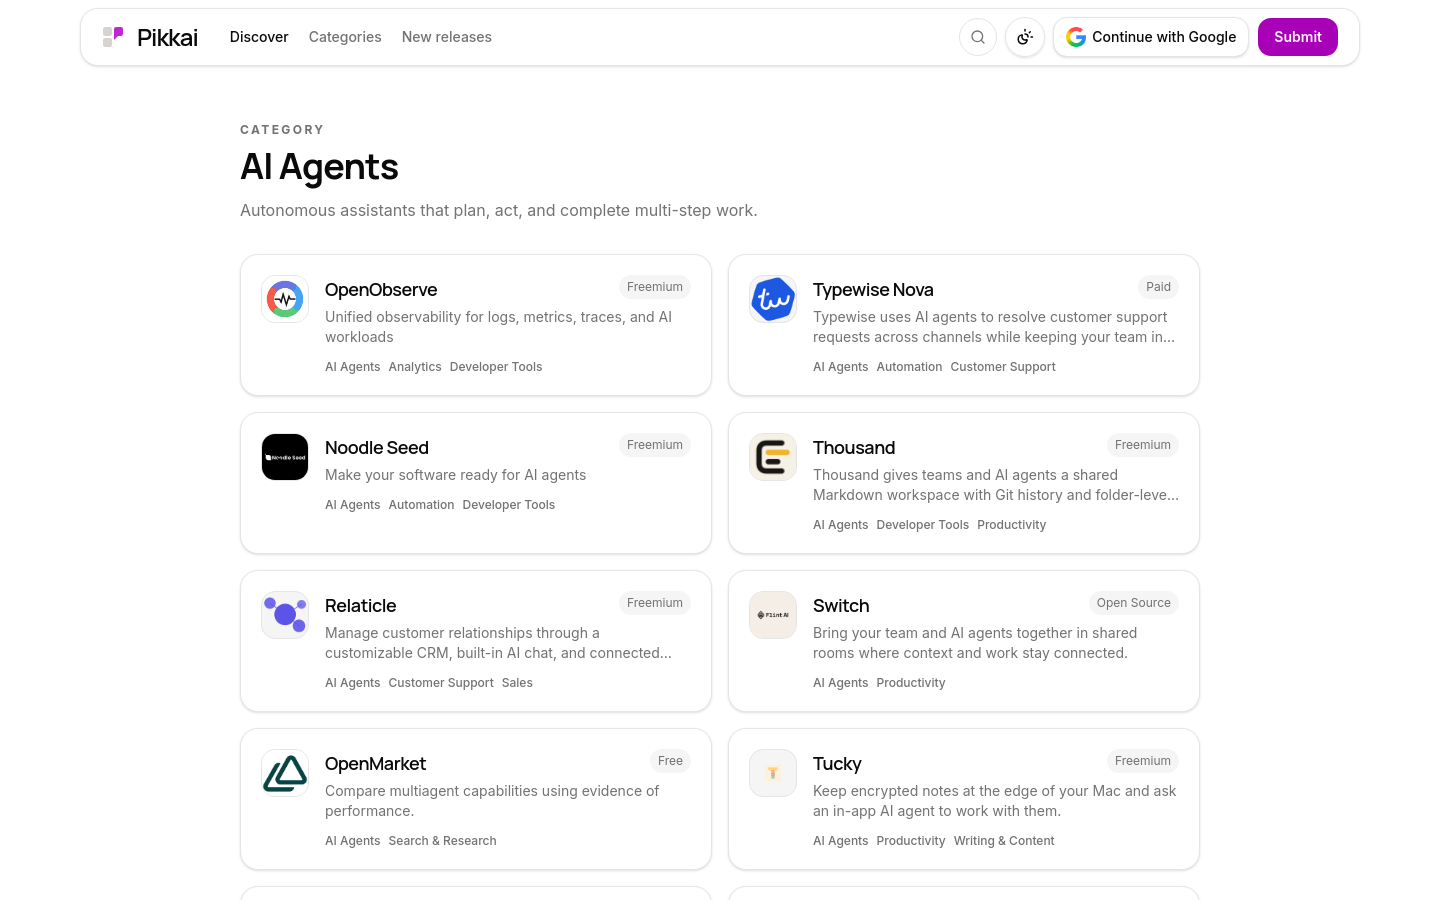Viewport: 1440px width, 900px height.
Task: Select Sales tag under Relaticle
Action: point(517,683)
